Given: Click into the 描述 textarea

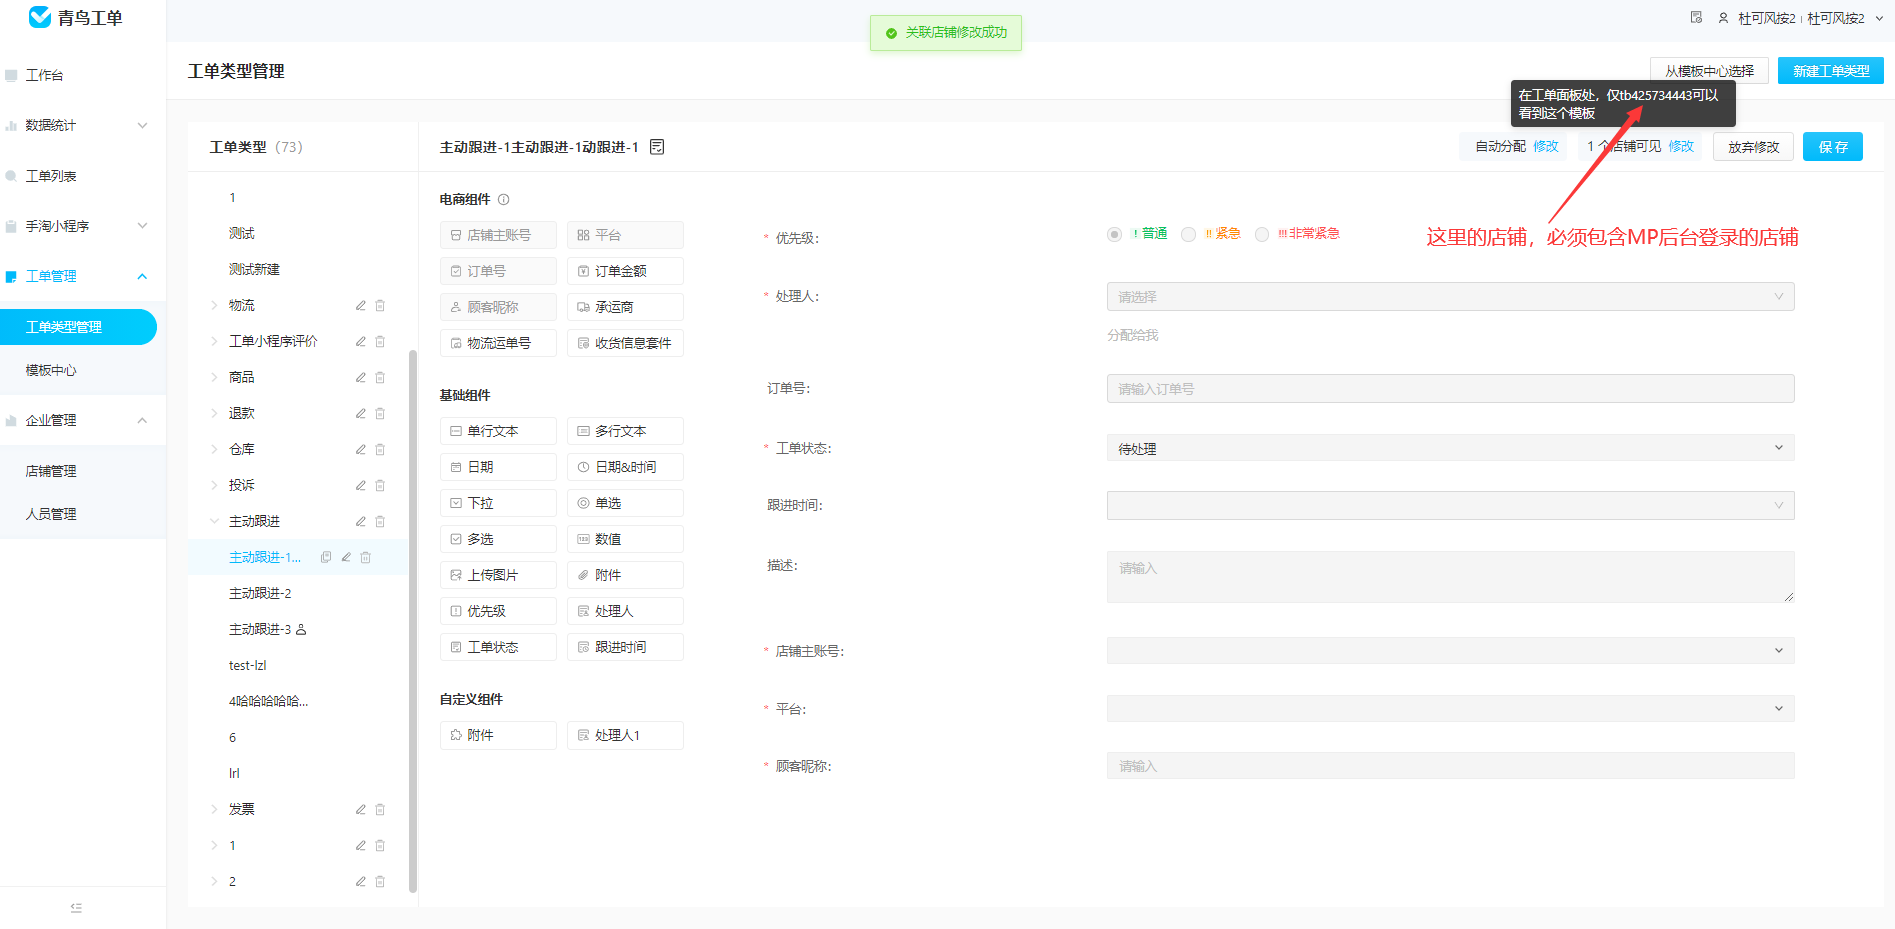Looking at the screenshot, I should point(1450,577).
